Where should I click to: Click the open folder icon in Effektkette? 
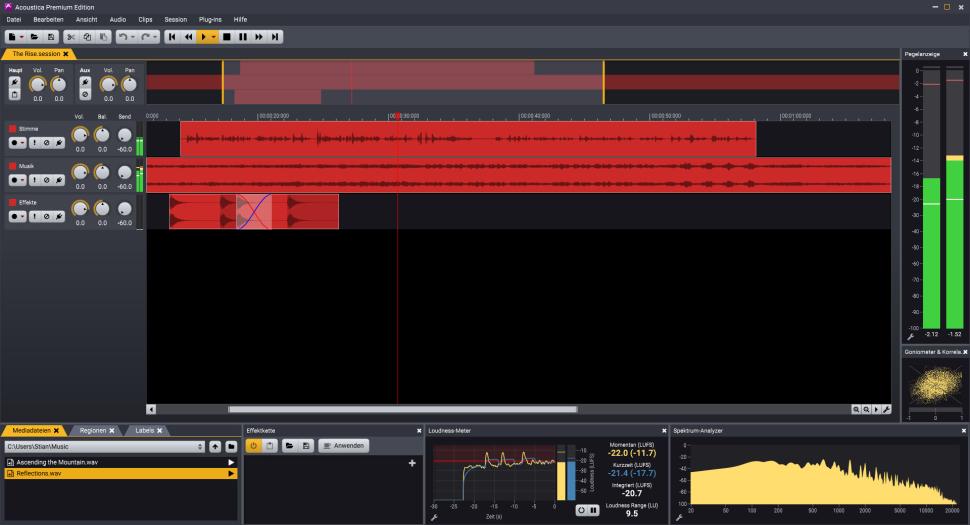[x=289, y=445]
